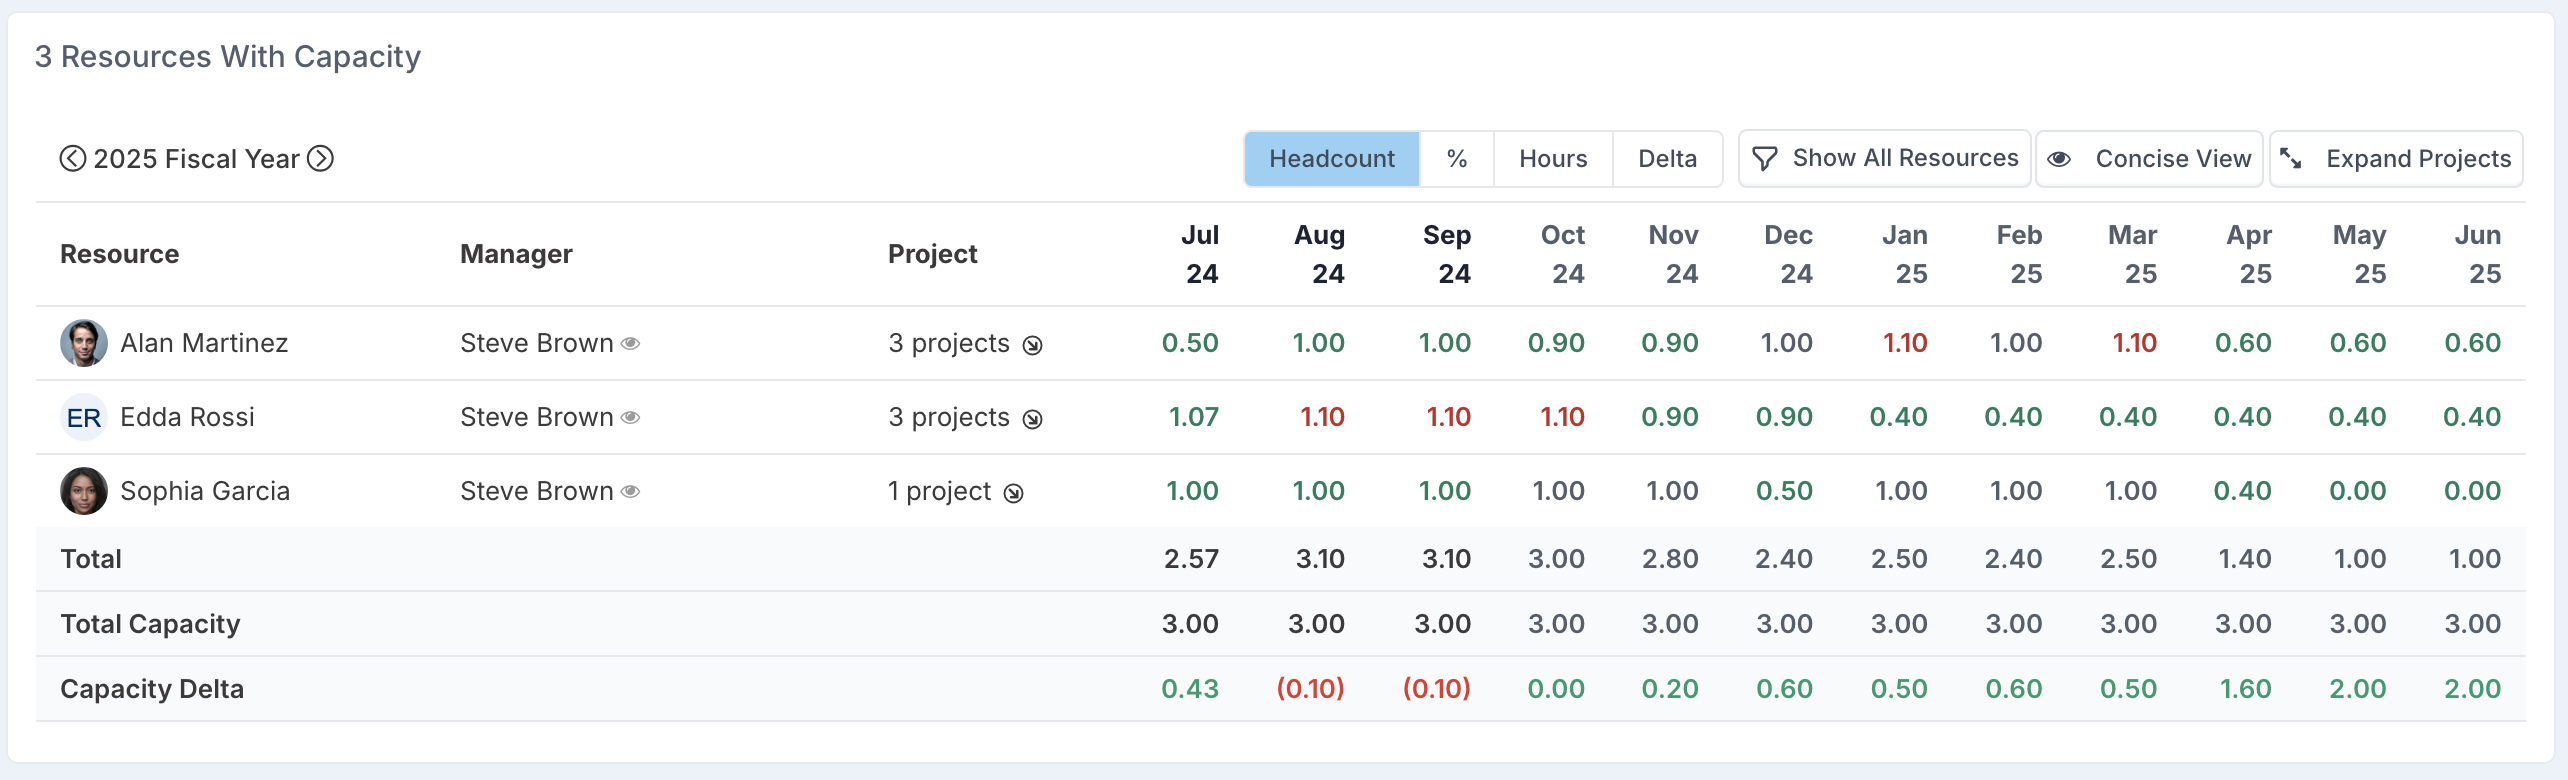2568x780 pixels.
Task: Go to the next fiscal year
Action: click(x=320, y=159)
